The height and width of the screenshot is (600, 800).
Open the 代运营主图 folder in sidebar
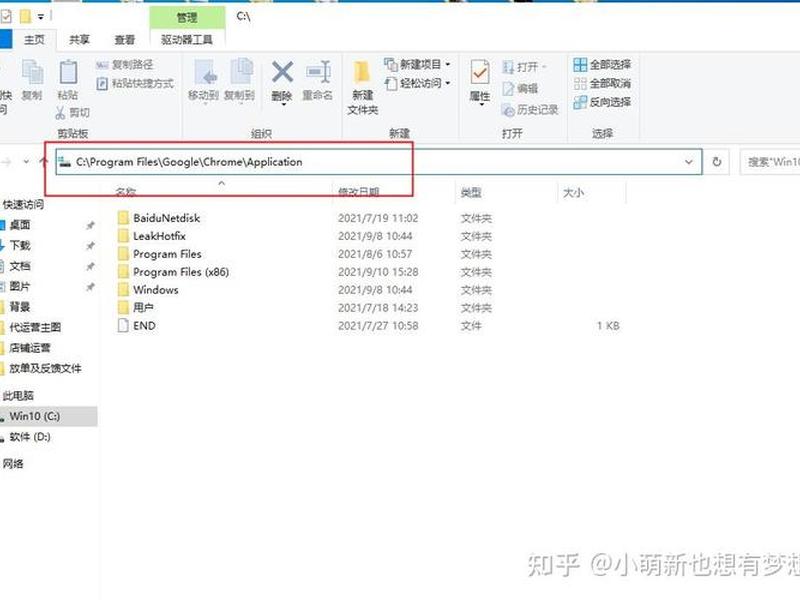click(x=35, y=327)
